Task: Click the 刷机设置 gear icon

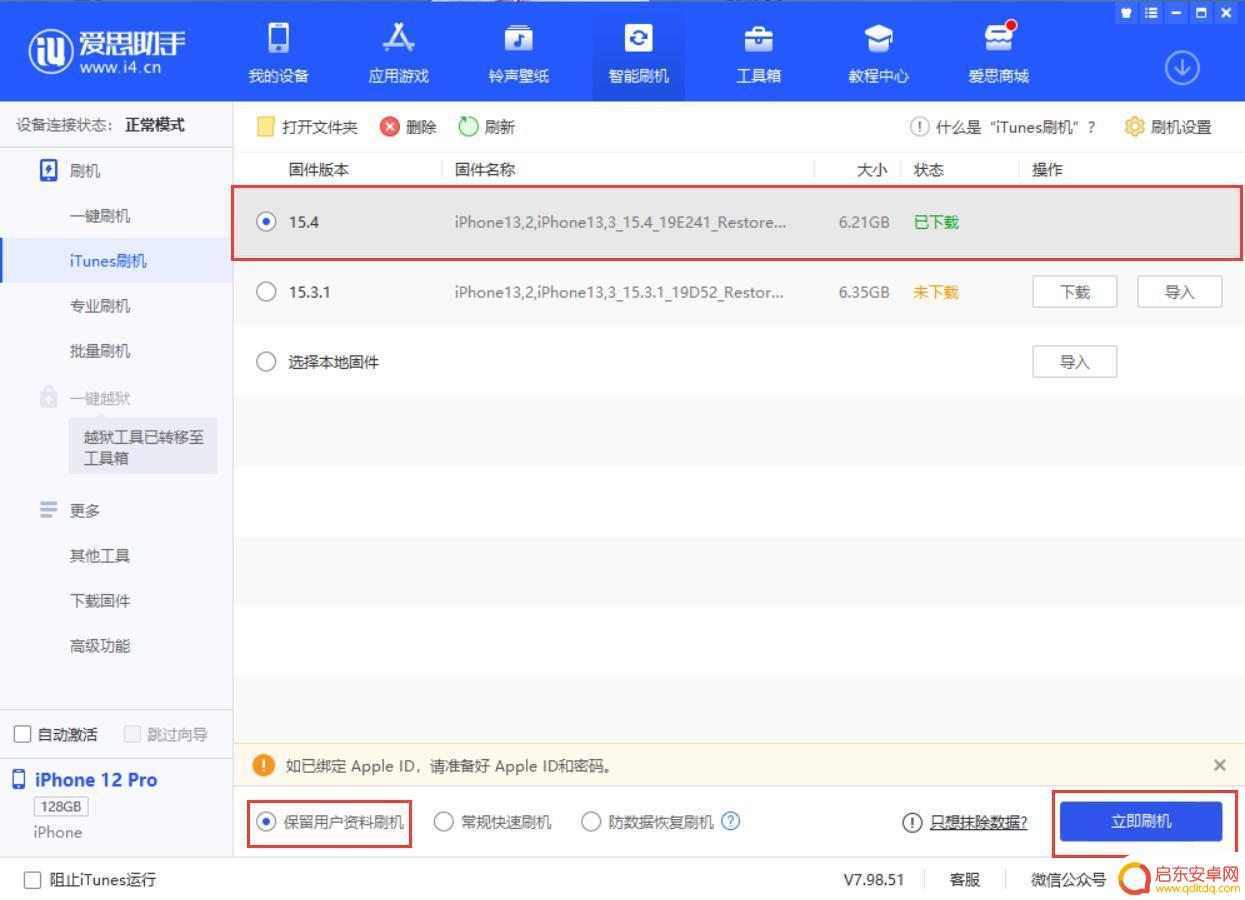Action: [x=1134, y=127]
